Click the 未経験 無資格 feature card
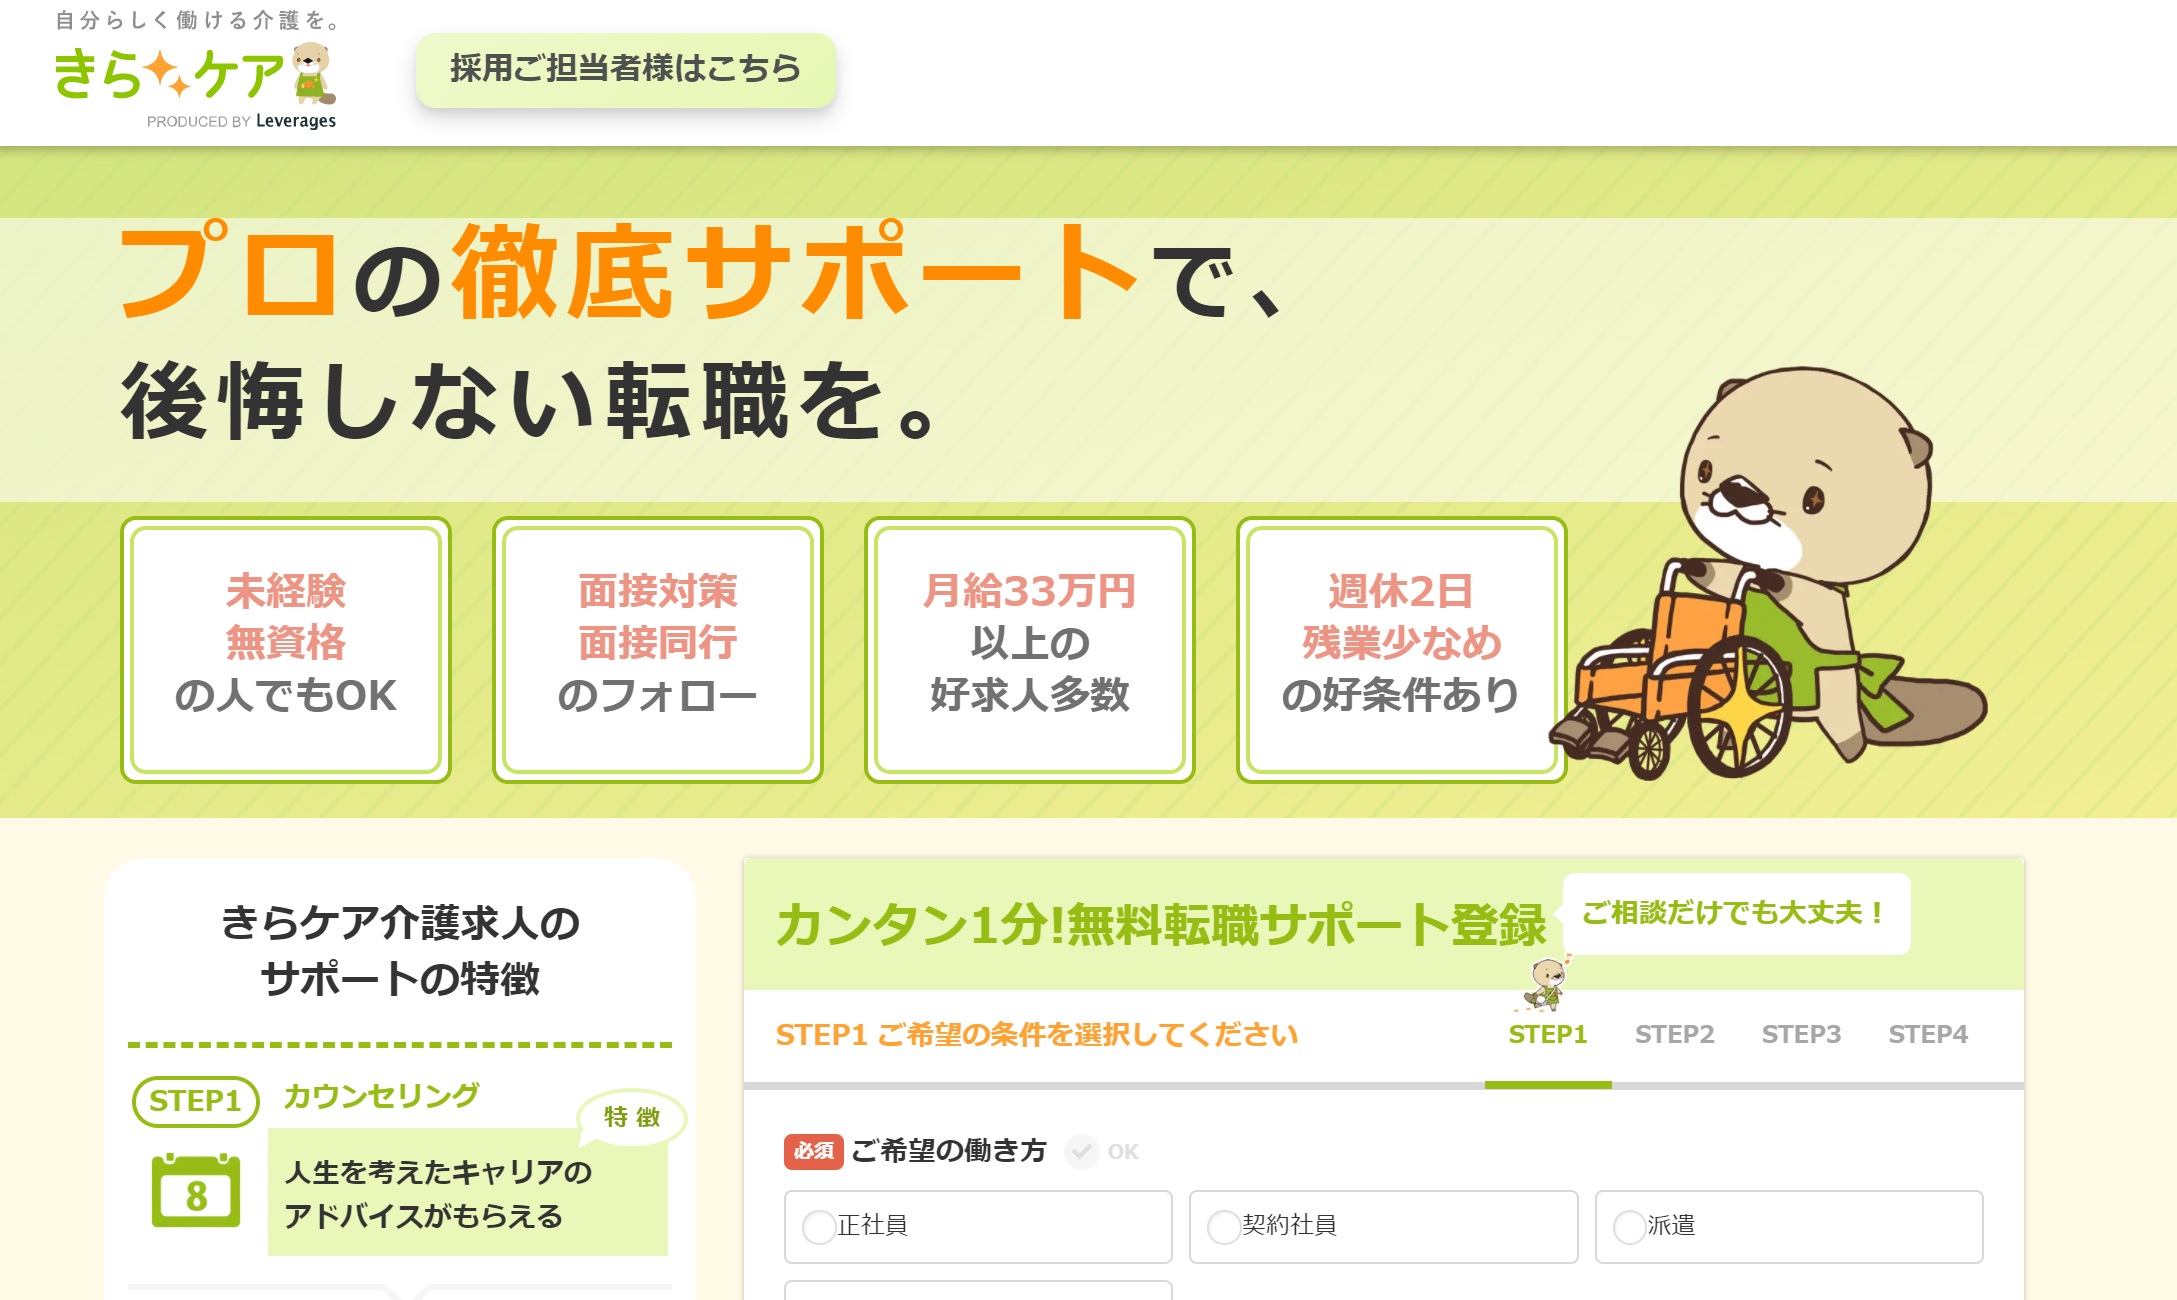The width and height of the screenshot is (2177, 1300). [286, 650]
